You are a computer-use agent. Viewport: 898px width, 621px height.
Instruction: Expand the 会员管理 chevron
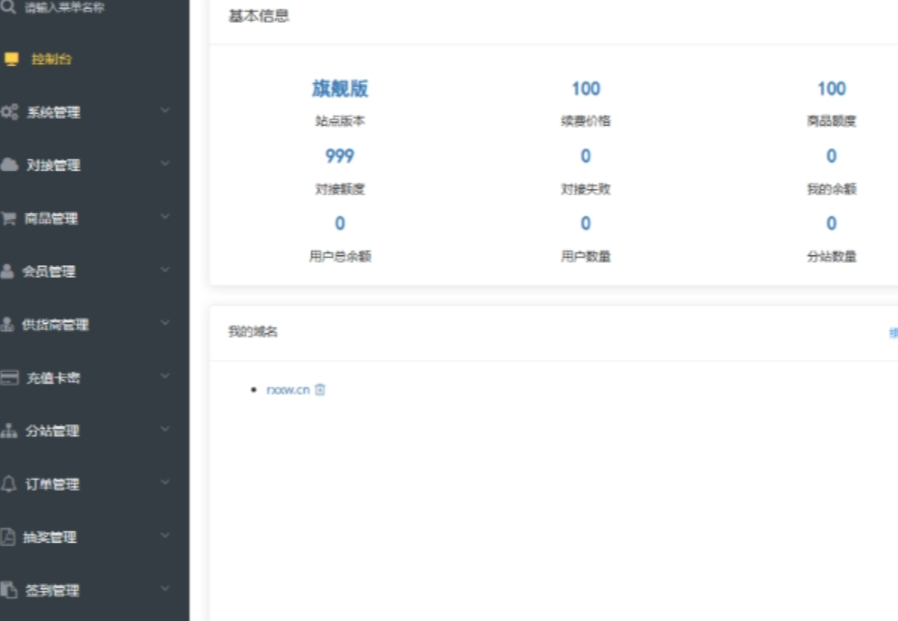pyautogui.click(x=165, y=269)
